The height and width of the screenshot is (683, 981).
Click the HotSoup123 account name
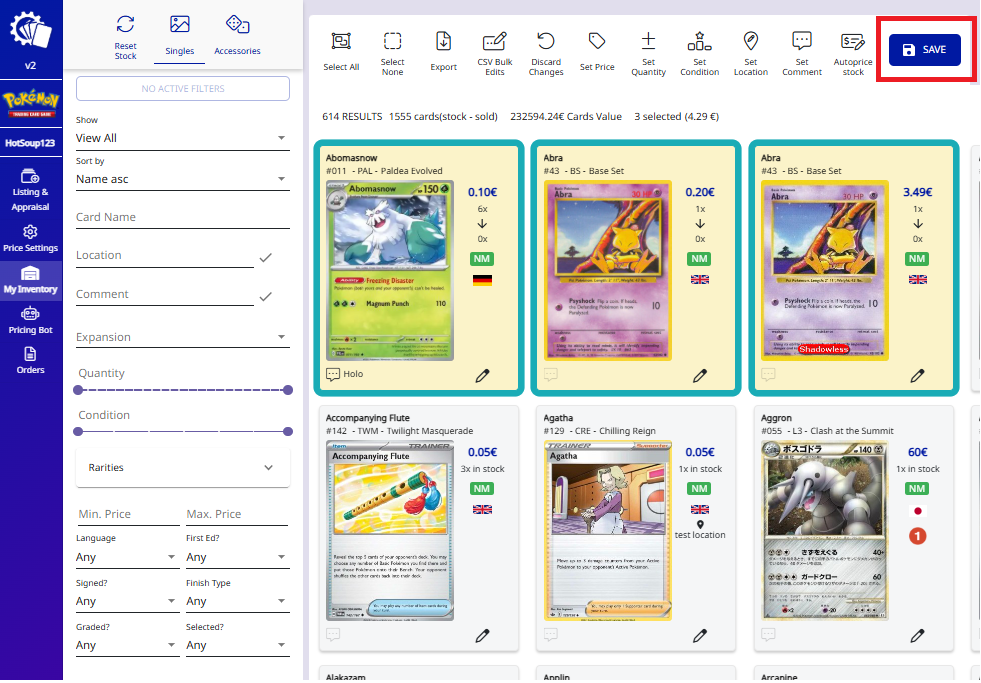[x=31, y=143]
